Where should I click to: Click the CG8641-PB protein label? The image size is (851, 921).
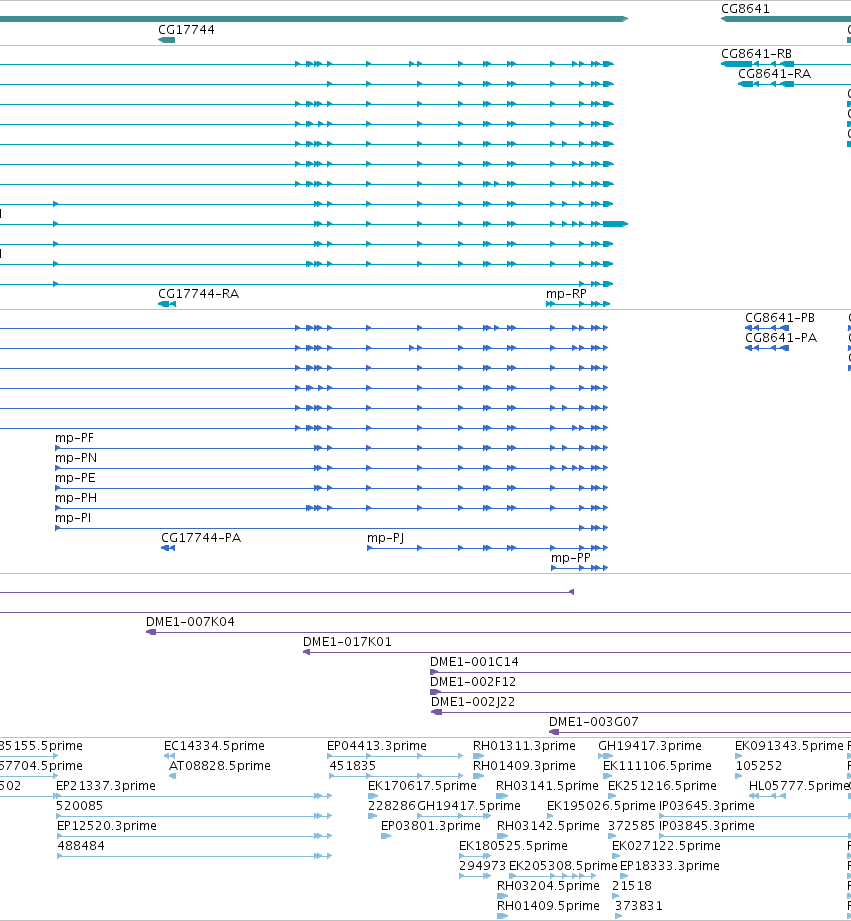[x=780, y=318]
